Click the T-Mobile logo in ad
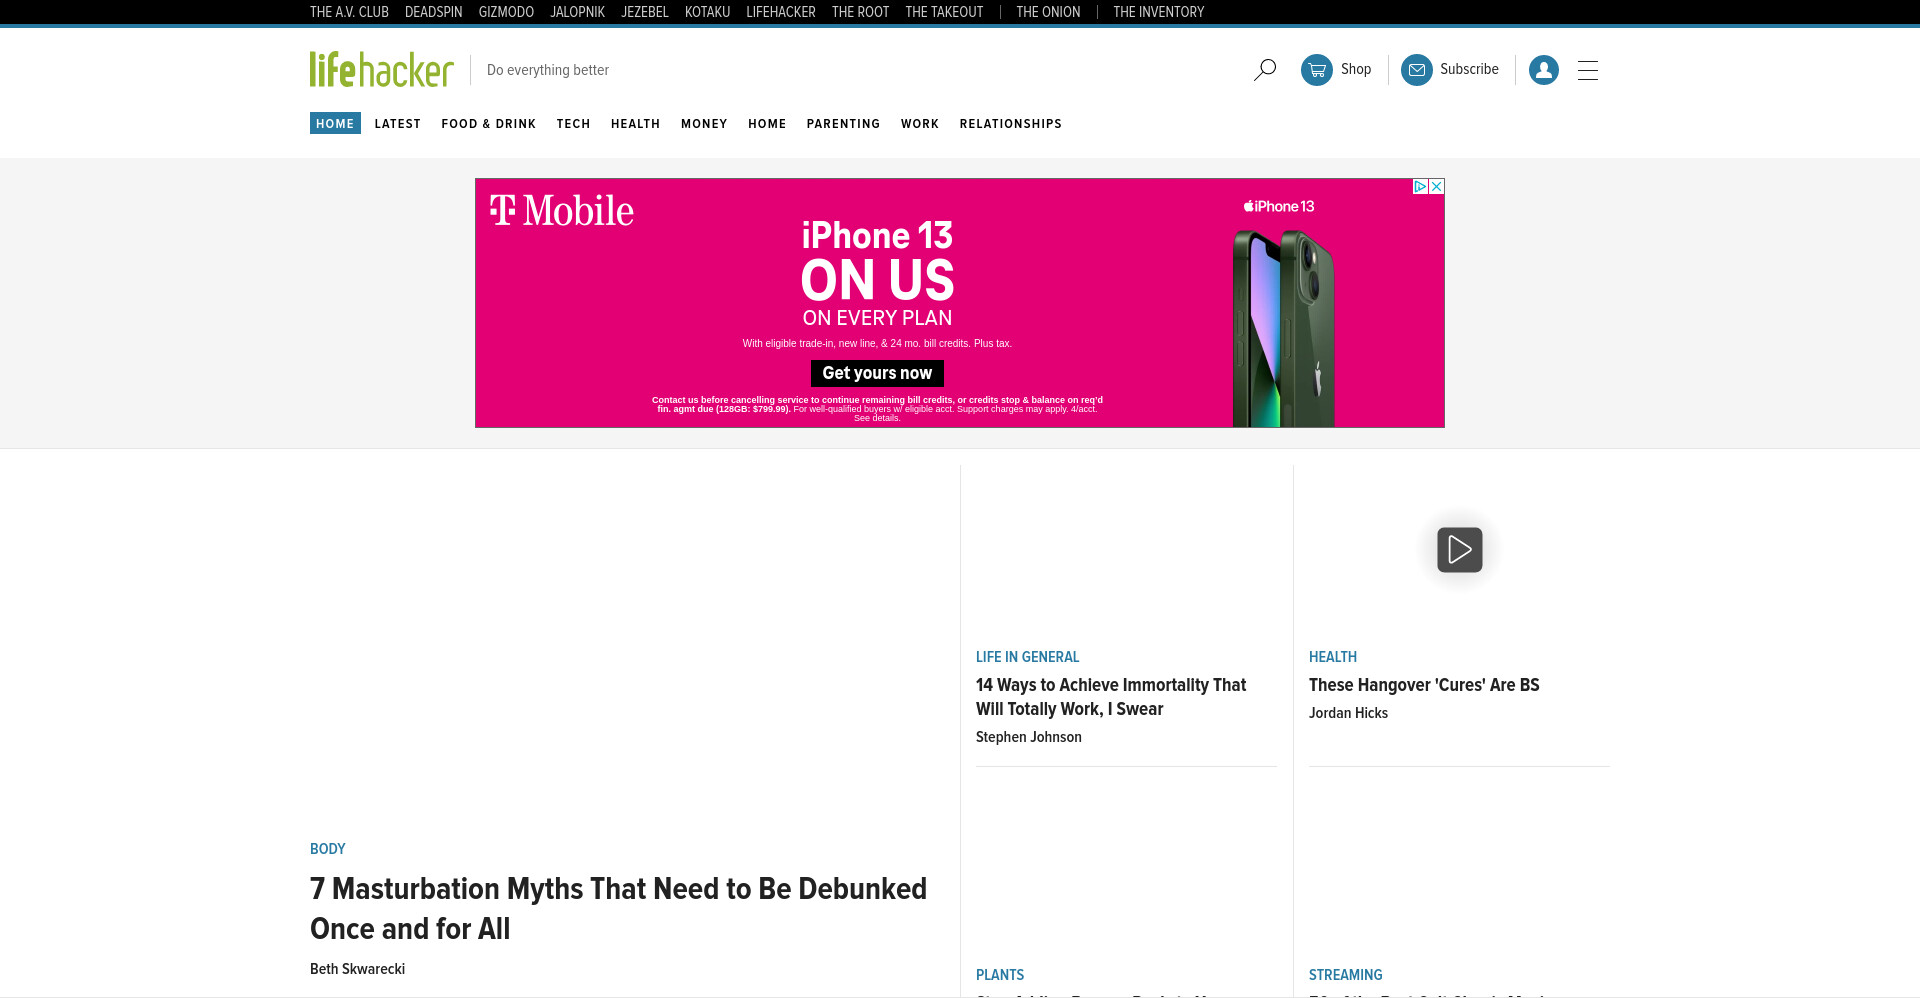 (x=562, y=210)
